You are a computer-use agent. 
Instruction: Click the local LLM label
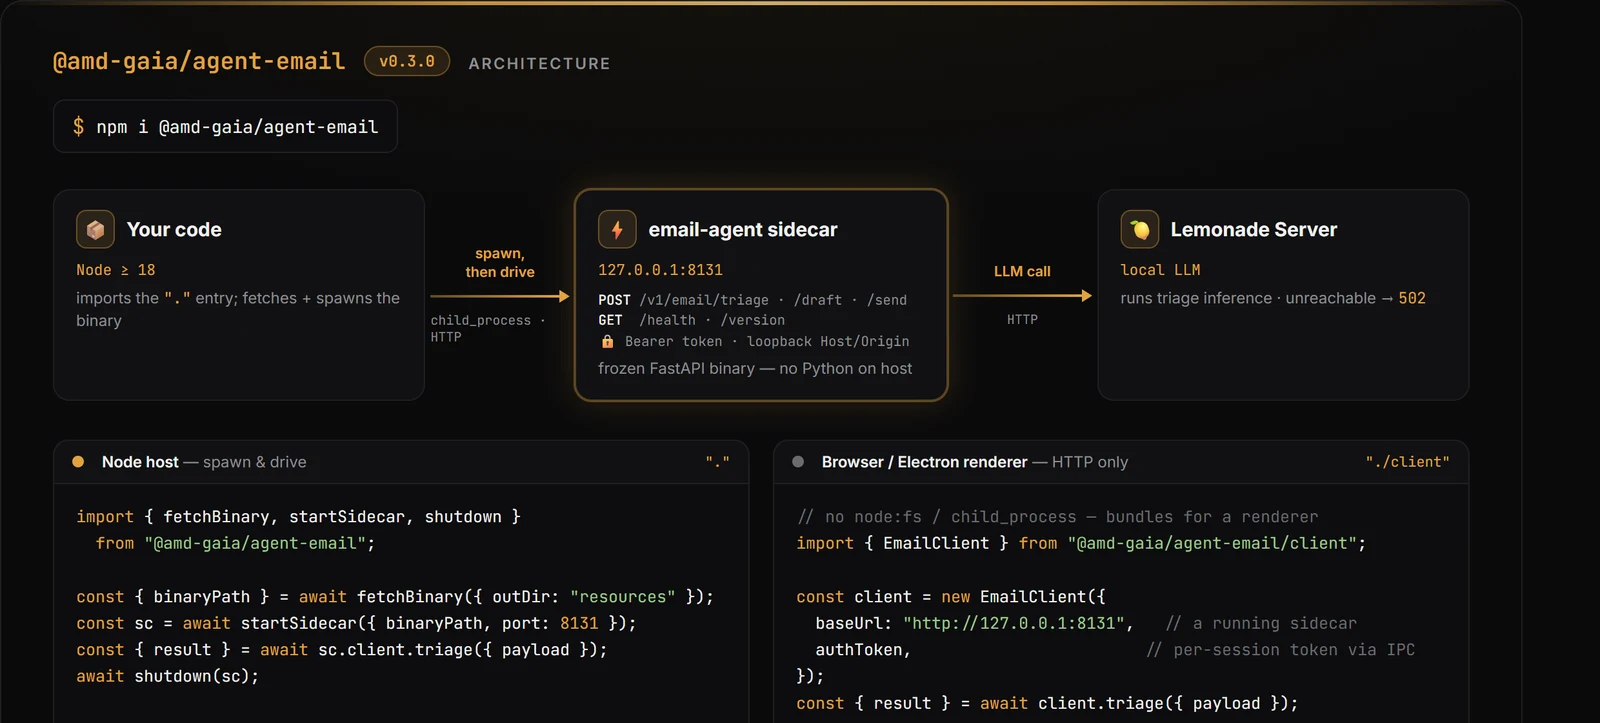(1160, 270)
